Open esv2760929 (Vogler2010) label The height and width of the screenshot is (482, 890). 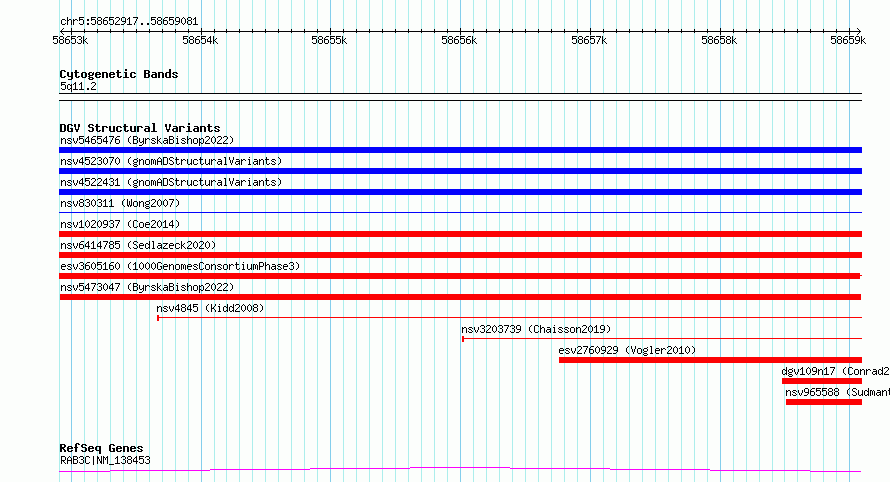[627, 350]
